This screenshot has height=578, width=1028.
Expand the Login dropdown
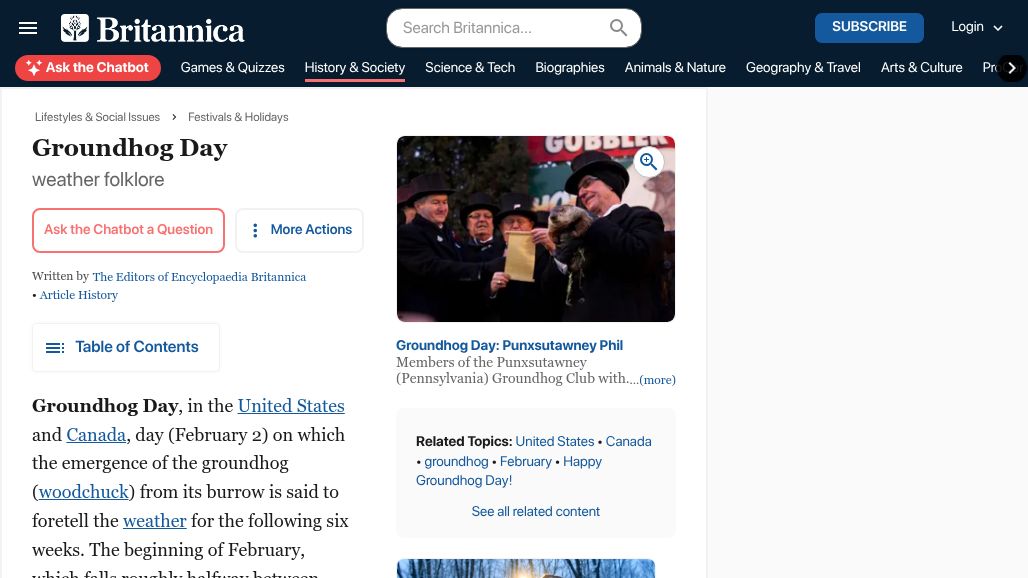tap(976, 27)
